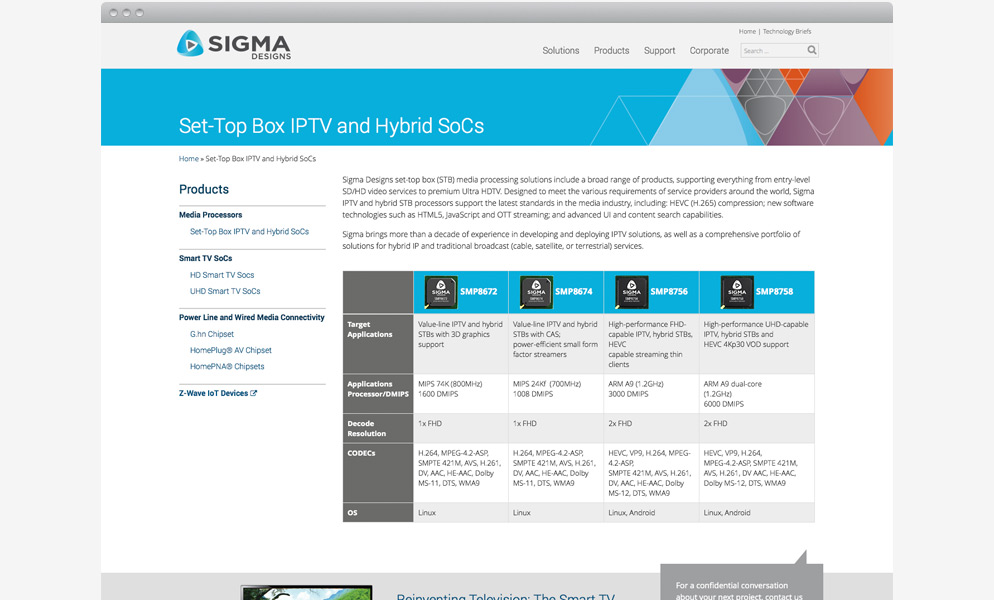
Task: Open G.hn Chipset link
Action: pos(212,334)
